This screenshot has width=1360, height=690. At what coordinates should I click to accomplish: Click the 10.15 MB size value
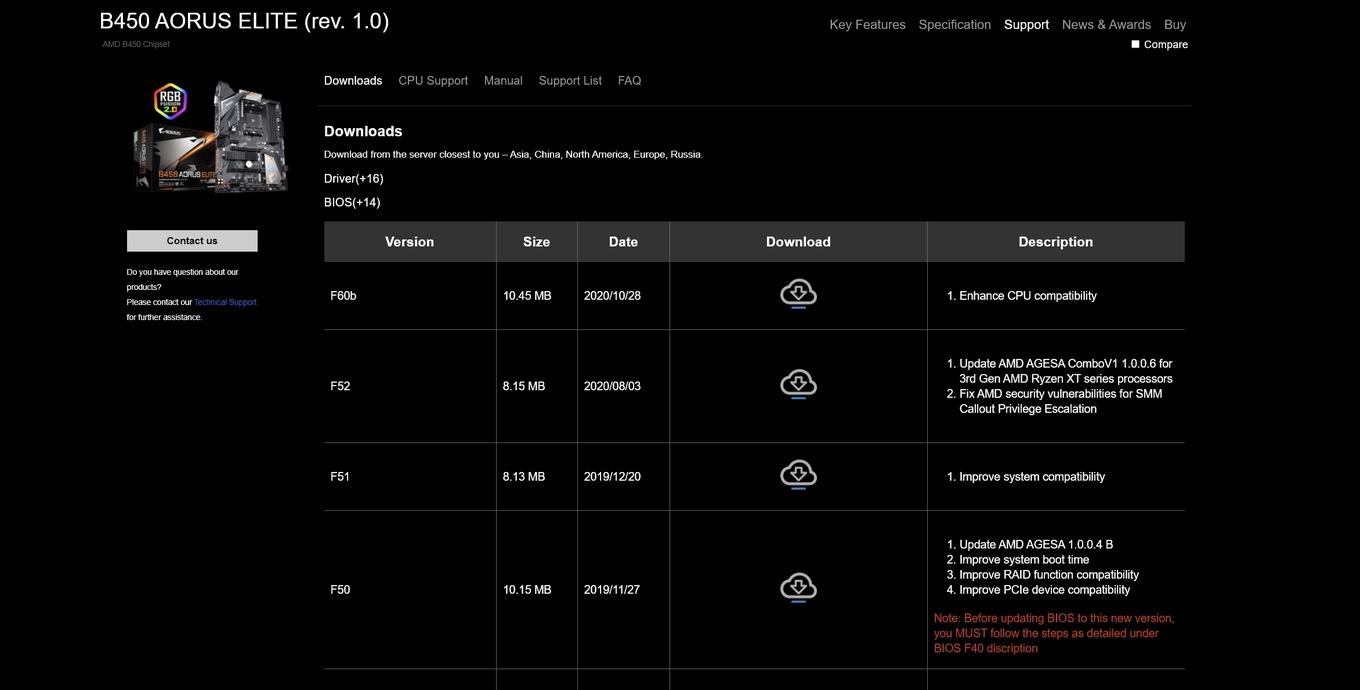[x=527, y=590]
